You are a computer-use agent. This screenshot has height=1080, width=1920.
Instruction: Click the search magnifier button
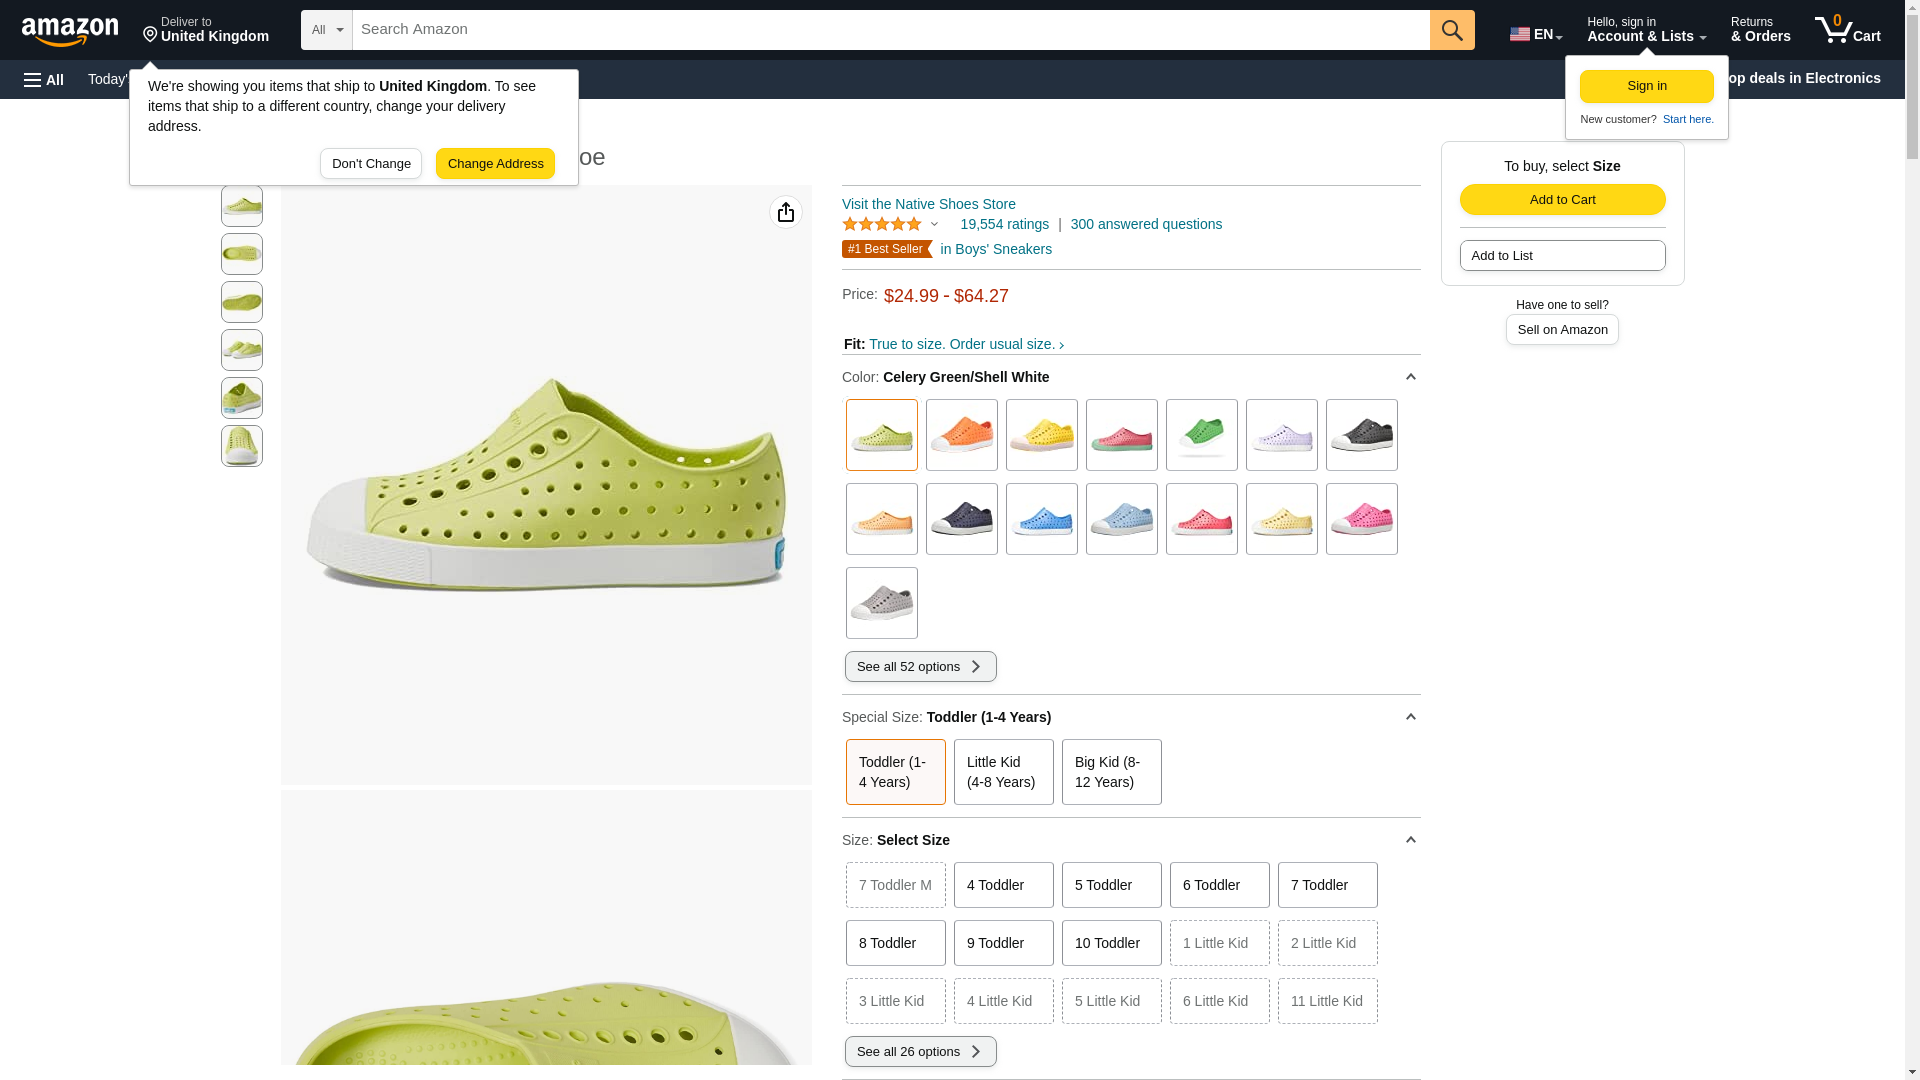[x=1452, y=30]
